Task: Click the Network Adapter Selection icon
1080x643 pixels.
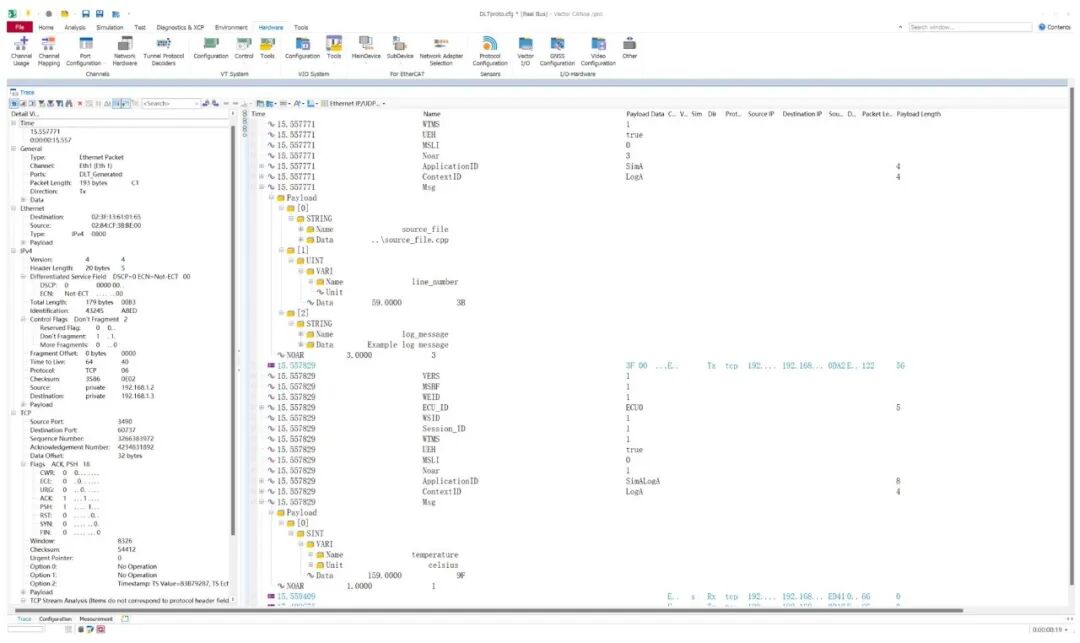Action: tap(441, 50)
